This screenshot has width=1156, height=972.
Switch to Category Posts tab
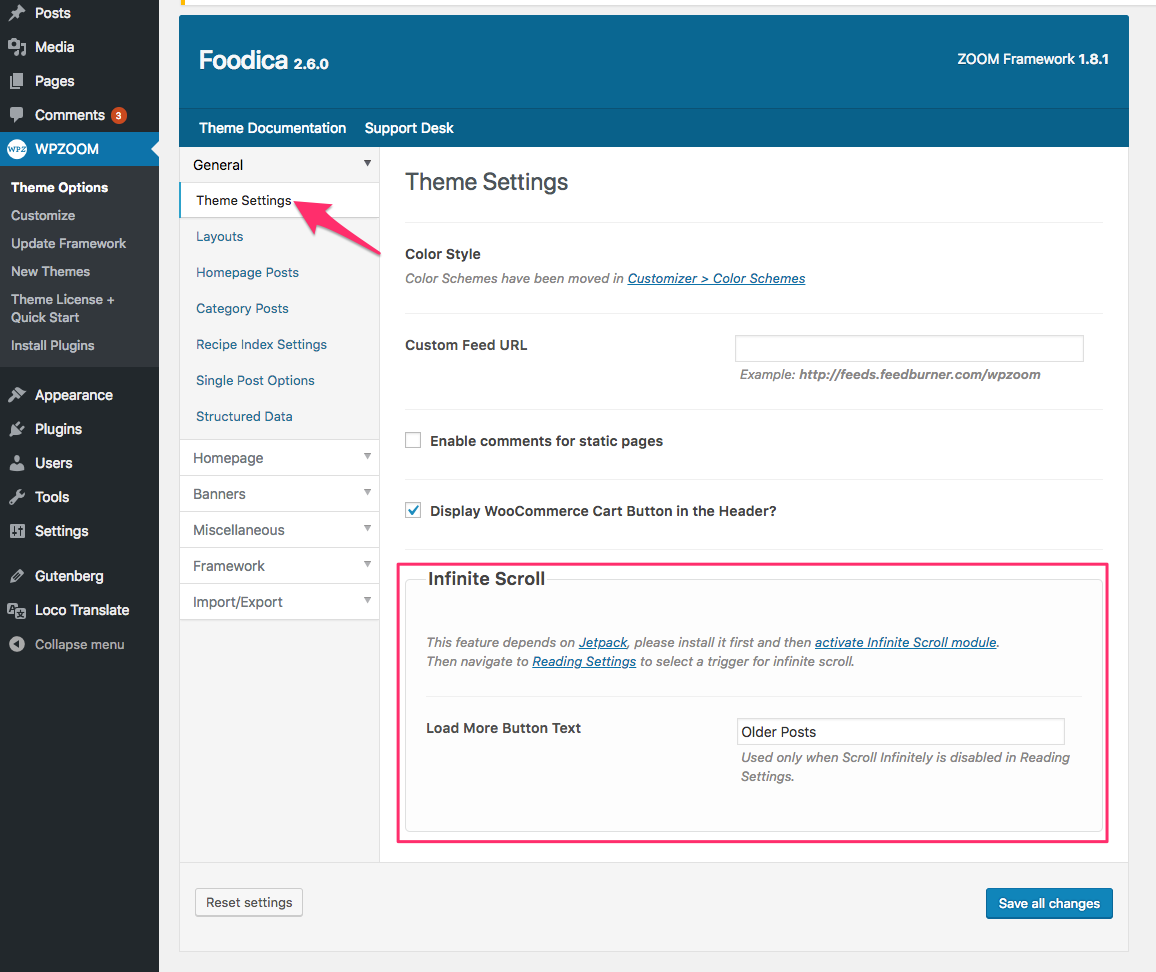tap(243, 308)
